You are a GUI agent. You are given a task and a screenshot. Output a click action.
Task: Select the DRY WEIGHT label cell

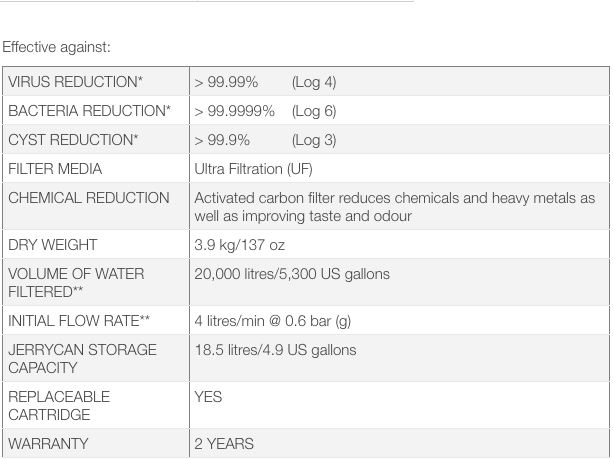[x=53, y=245]
